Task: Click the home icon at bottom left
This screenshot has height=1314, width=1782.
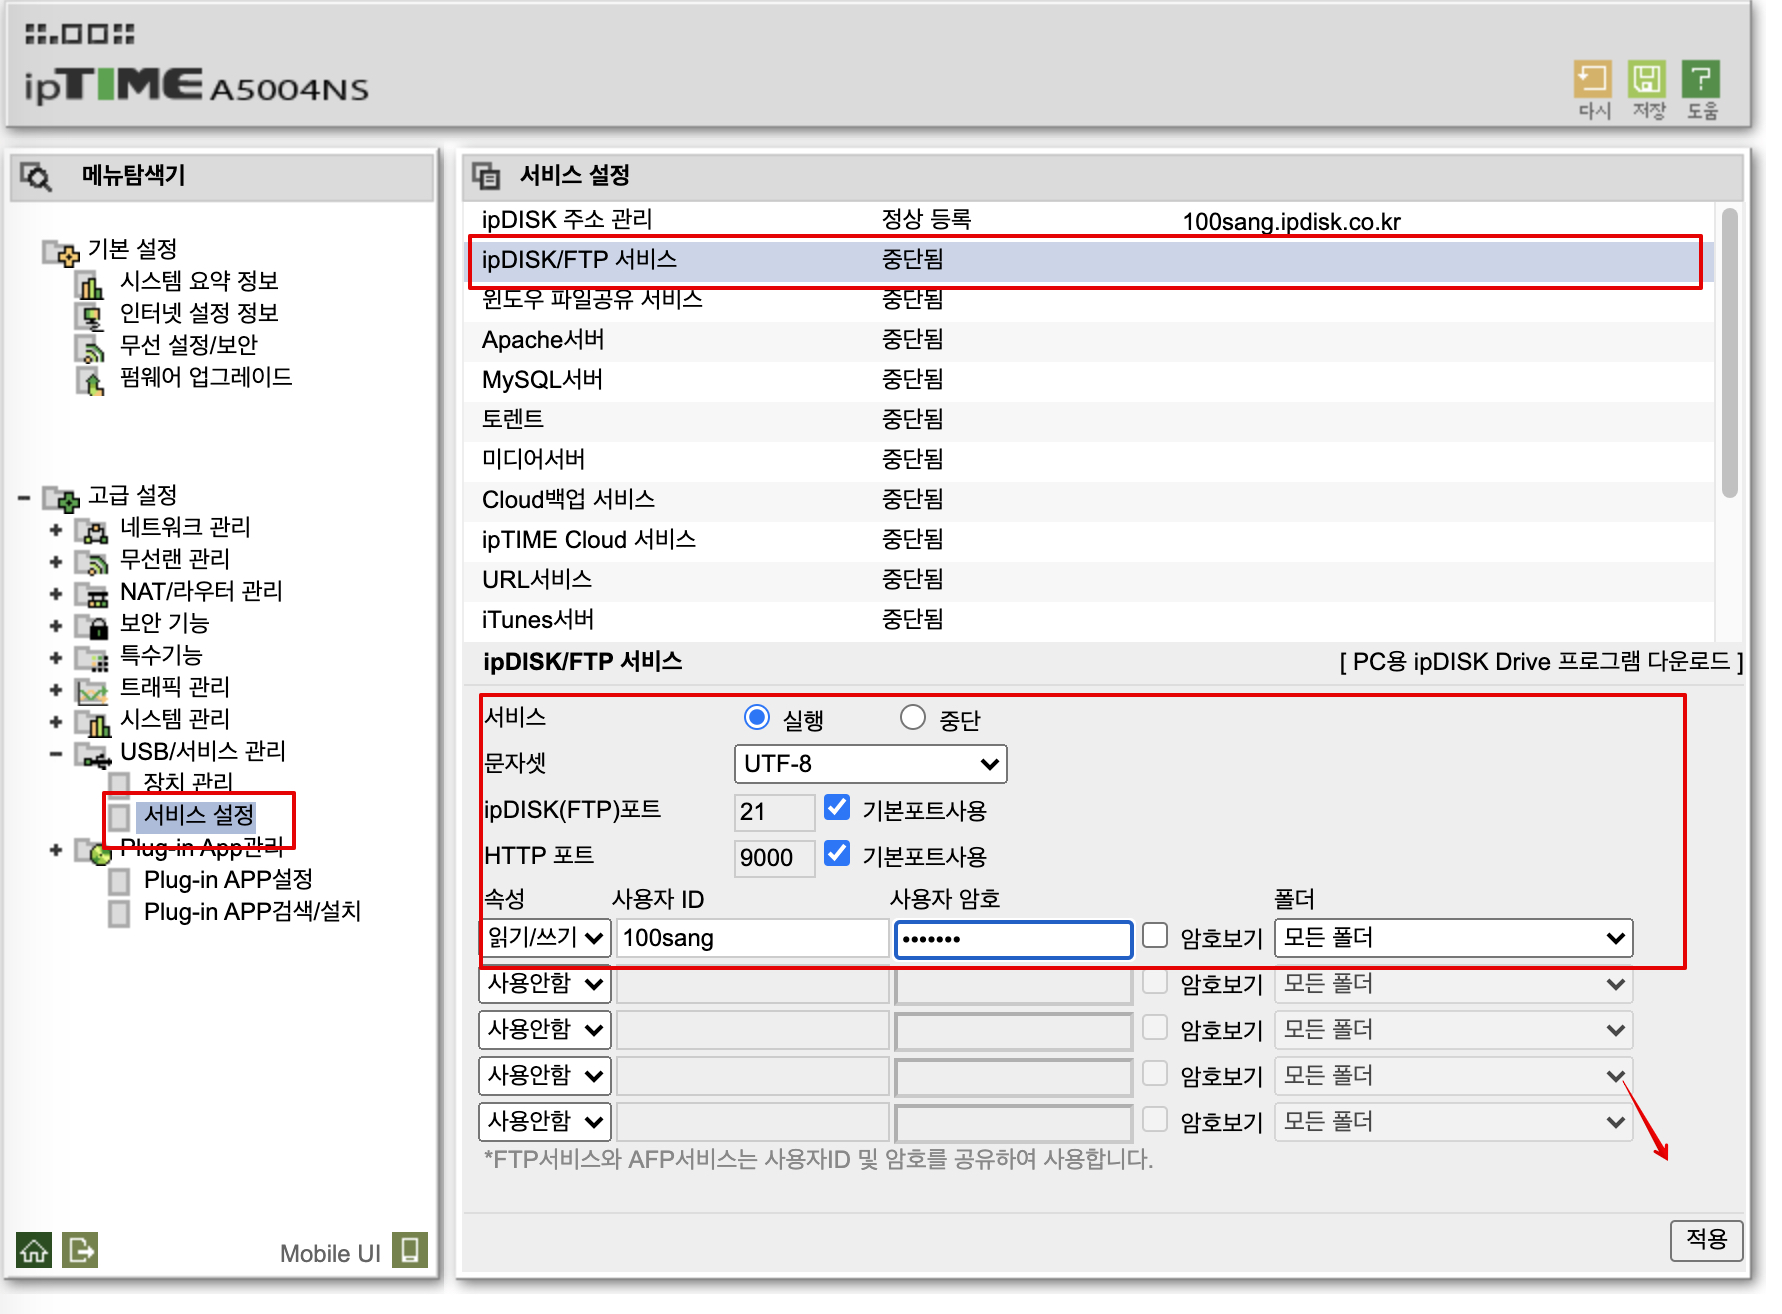Action: 34,1250
